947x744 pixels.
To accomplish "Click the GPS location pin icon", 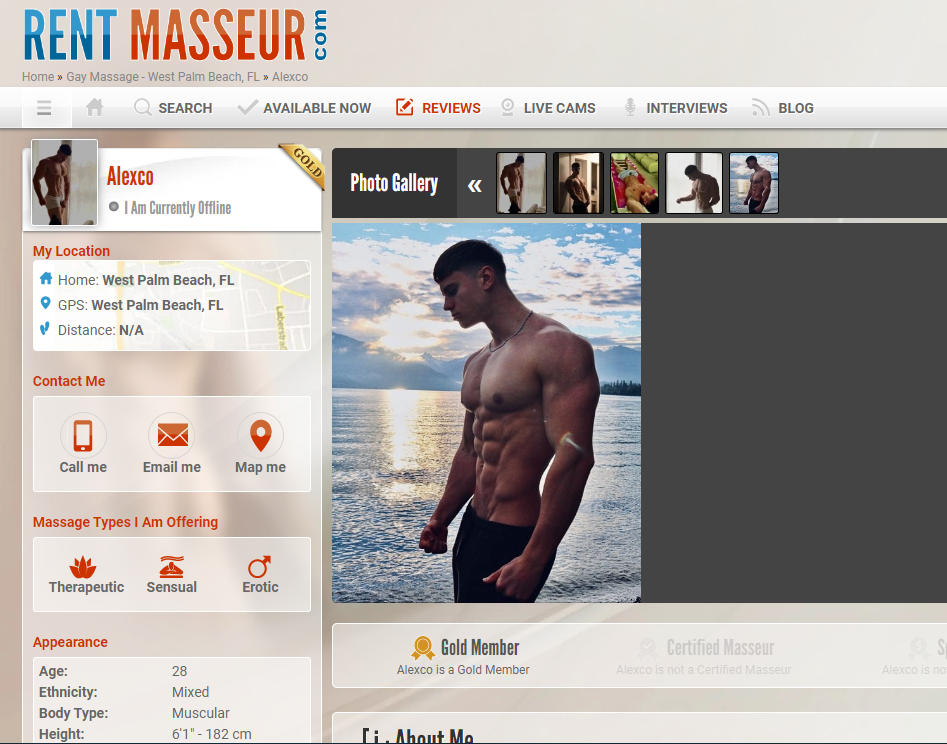I will pyautogui.click(x=45, y=303).
